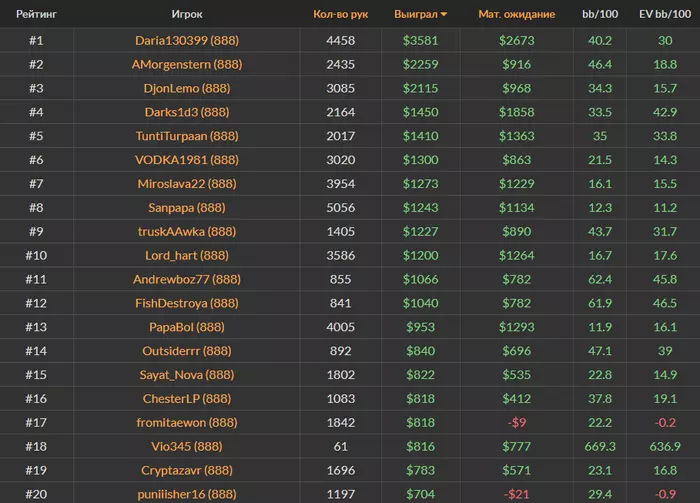Select the $1293 expectation value
Image resolution: width=700 pixels, height=503 pixels.
pos(517,327)
